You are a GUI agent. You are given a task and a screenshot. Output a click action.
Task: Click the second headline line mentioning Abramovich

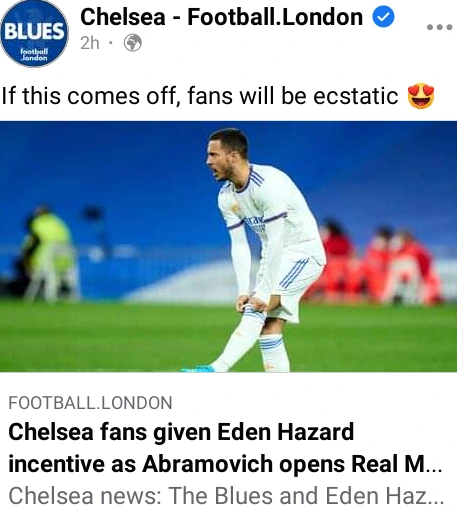225,464
